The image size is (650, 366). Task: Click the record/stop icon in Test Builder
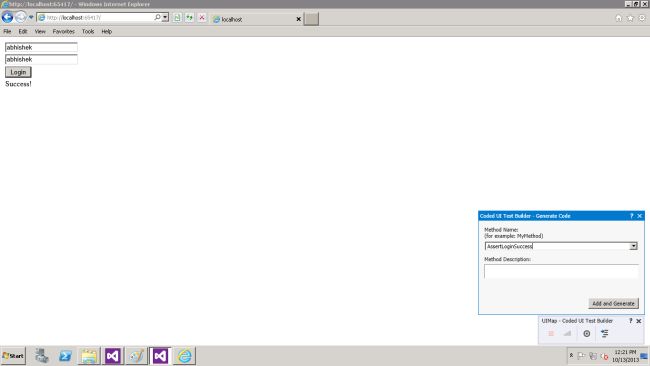pyautogui.click(x=551, y=333)
